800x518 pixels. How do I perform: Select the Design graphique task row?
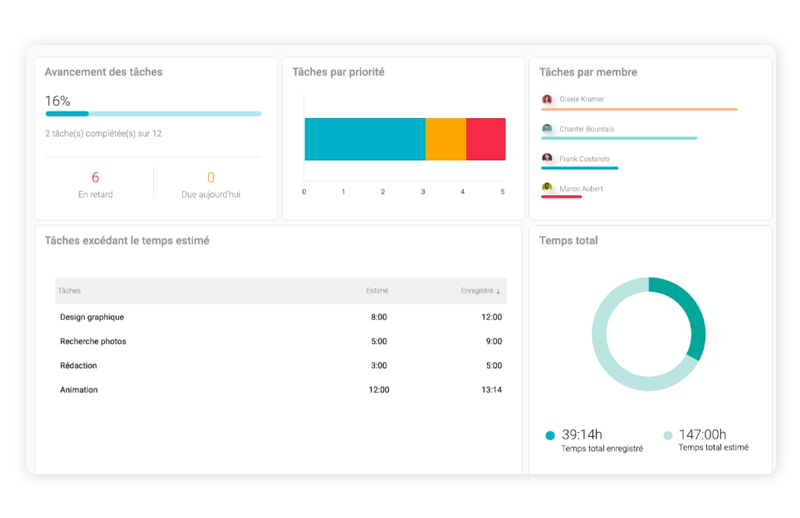[281, 317]
